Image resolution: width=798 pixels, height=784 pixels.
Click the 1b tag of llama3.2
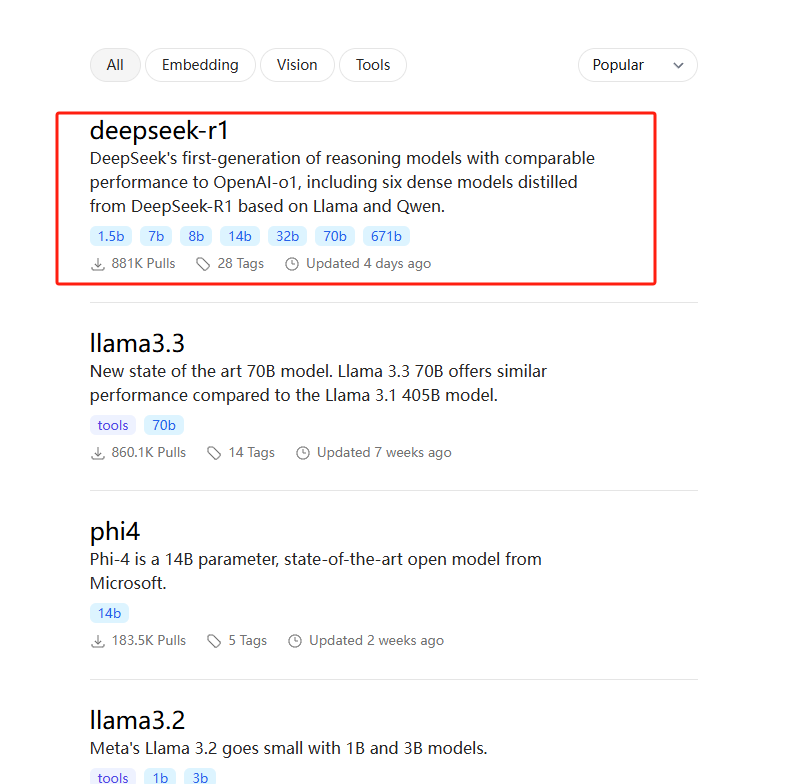pos(160,777)
